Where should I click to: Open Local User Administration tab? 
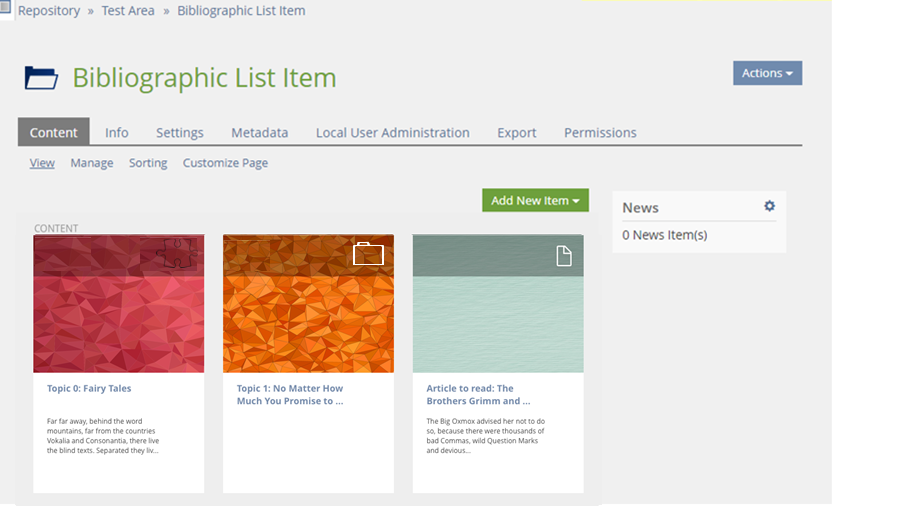point(392,132)
